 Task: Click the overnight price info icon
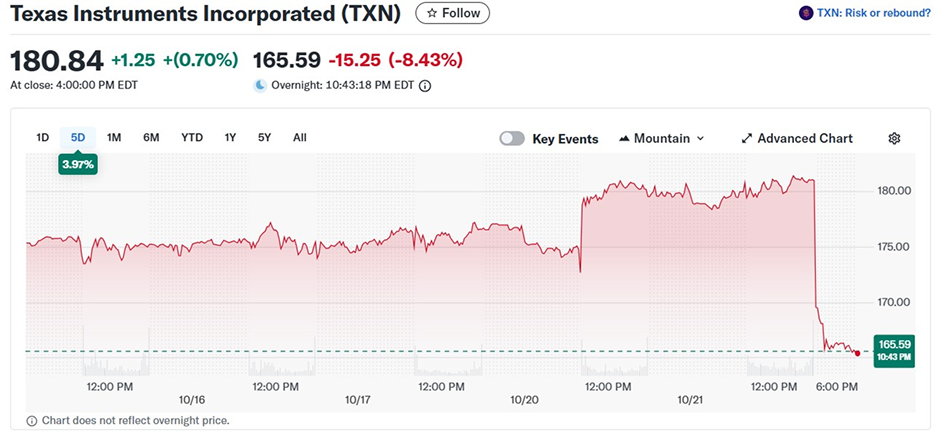[x=425, y=86]
